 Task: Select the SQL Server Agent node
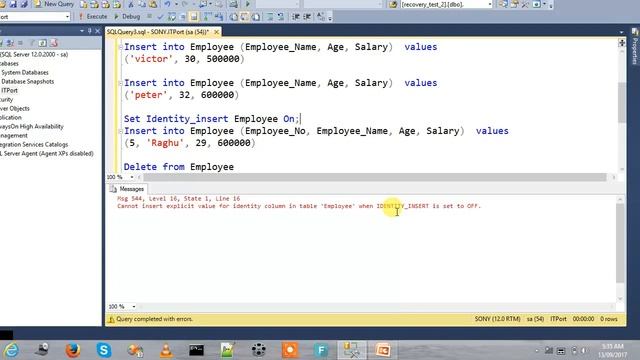(x=47, y=153)
